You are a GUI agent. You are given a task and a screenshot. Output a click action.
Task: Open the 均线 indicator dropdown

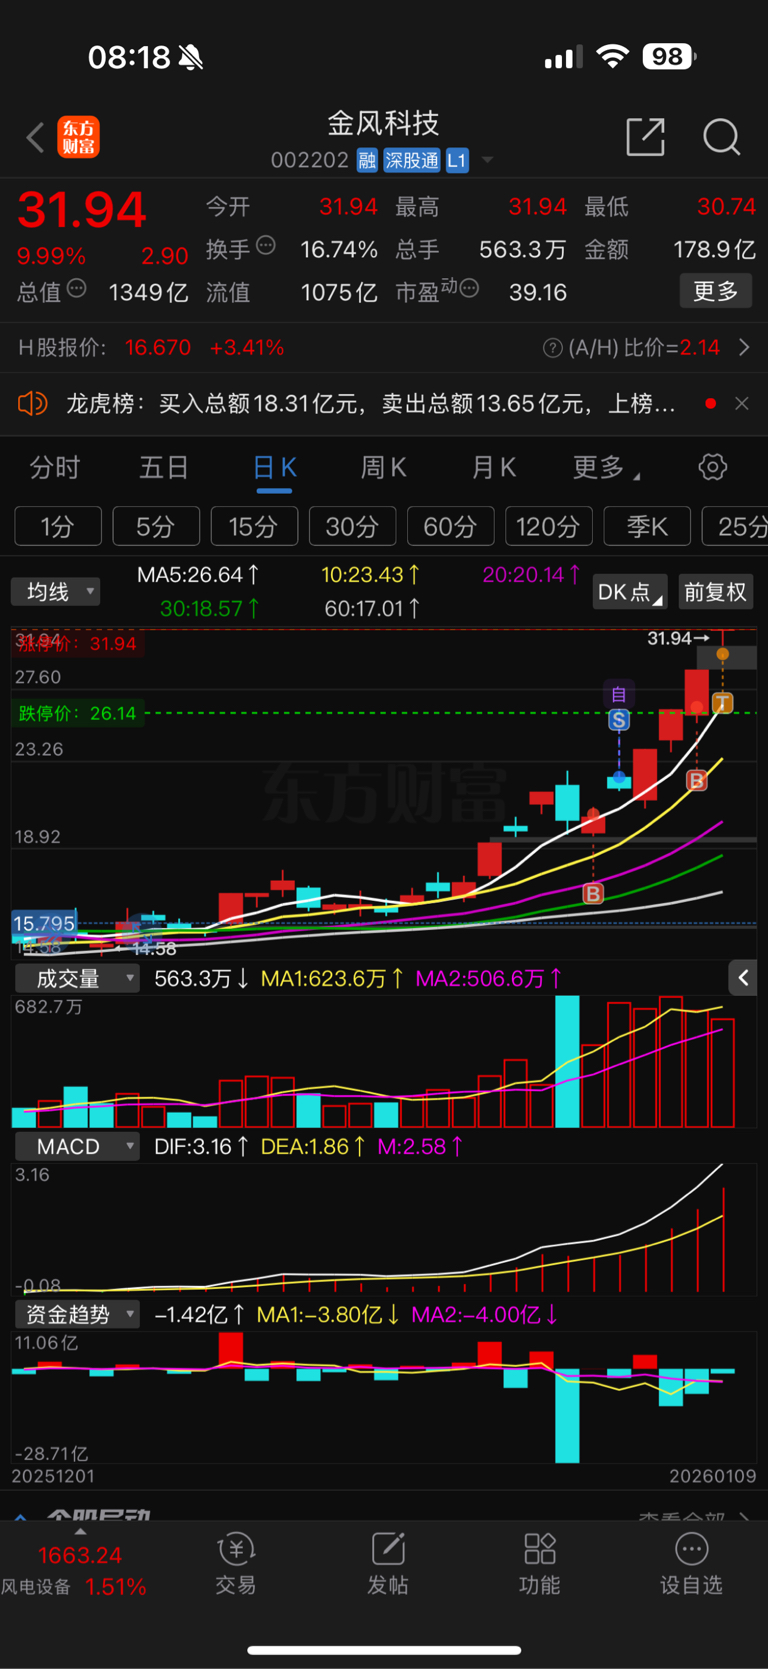56,591
